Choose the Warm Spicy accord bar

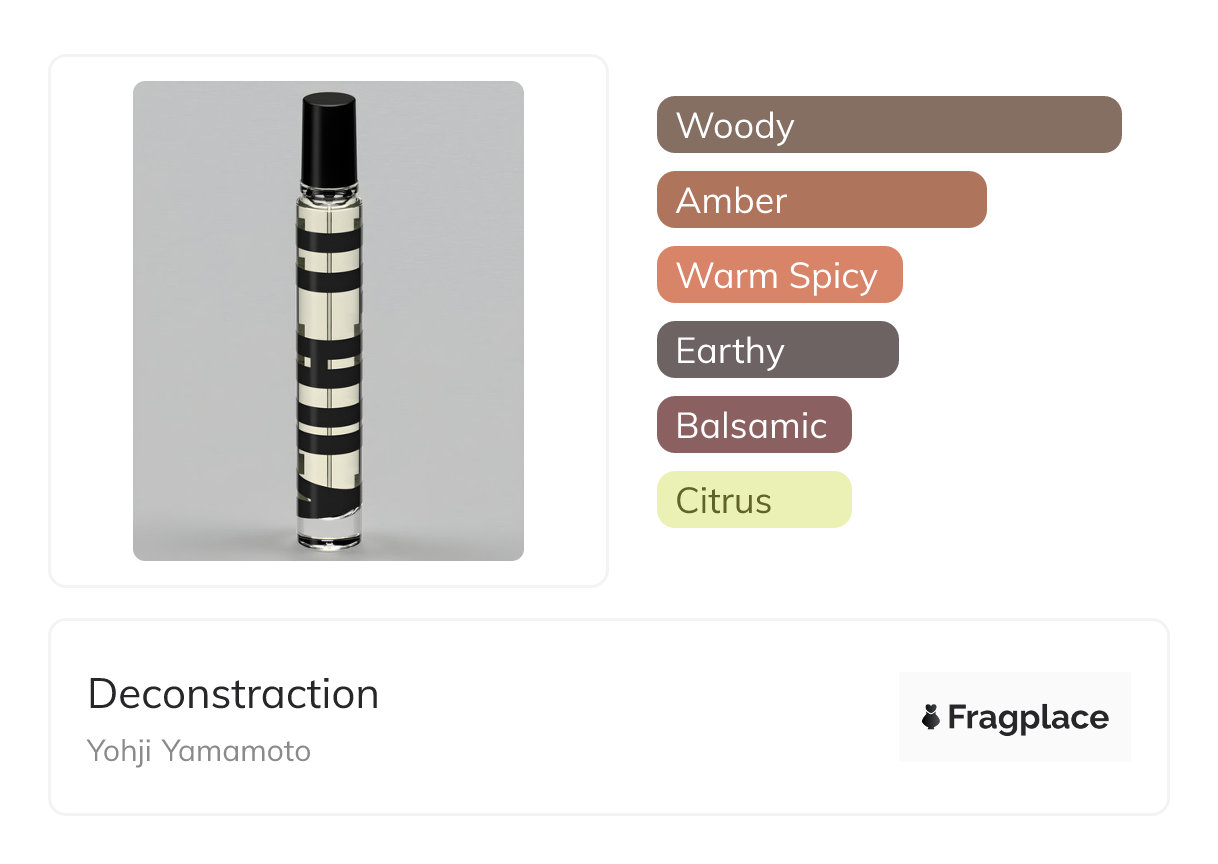click(779, 275)
